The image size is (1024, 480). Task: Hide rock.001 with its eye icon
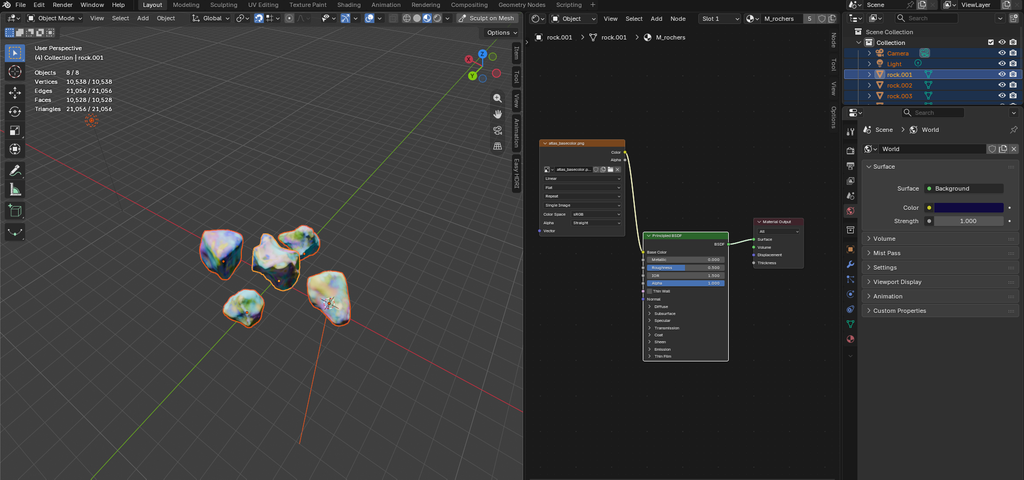click(x=1002, y=74)
